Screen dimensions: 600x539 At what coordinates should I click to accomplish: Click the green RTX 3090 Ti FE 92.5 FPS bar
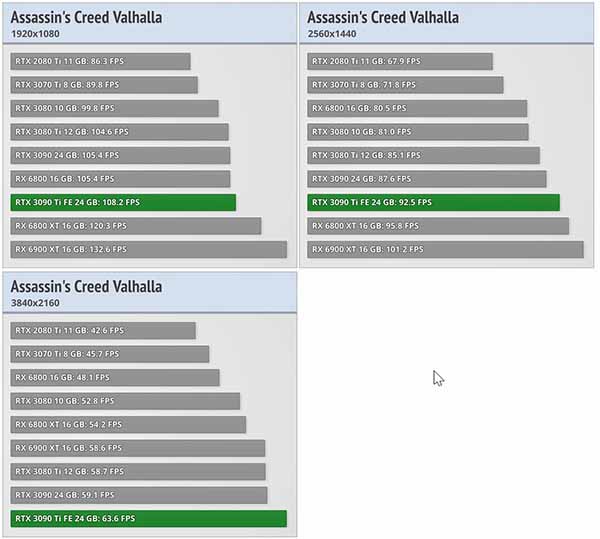click(x=434, y=202)
